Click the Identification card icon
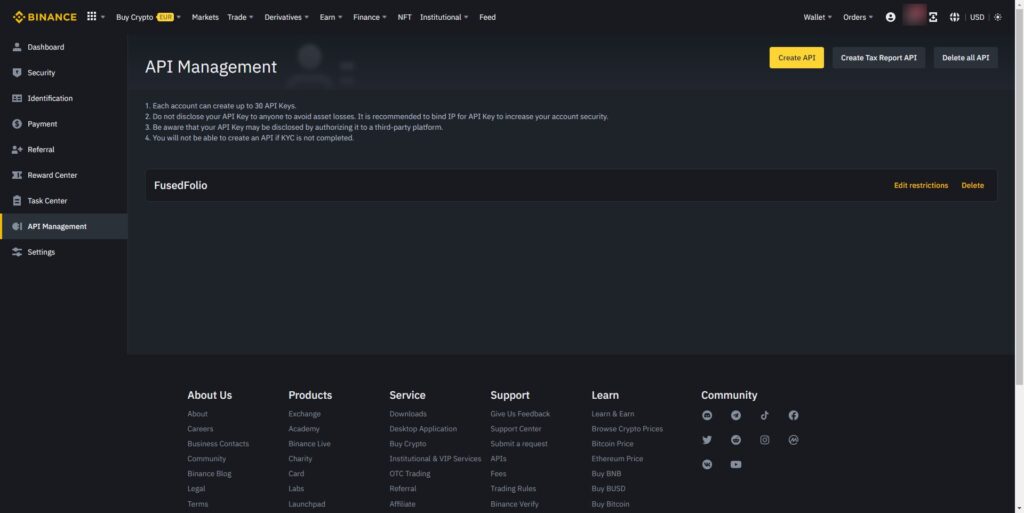Viewport: 1024px width, 513px height. [17, 98]
